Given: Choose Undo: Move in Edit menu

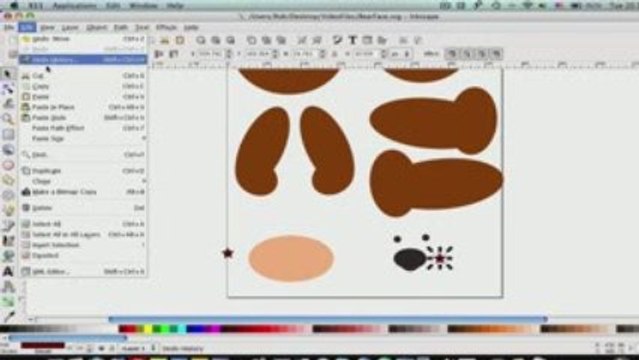Looking at the screenshot, I should (83, 39).
